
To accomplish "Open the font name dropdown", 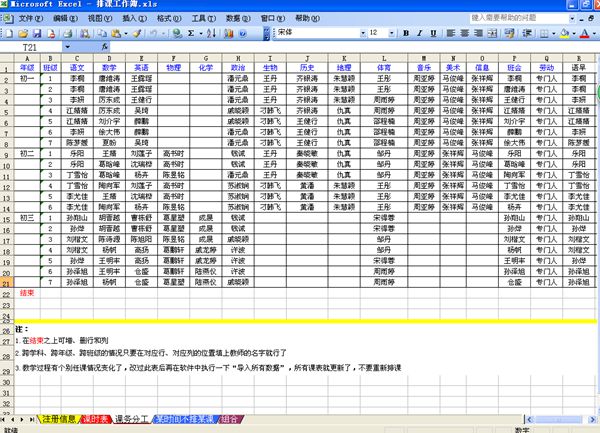I will pyautogui.click(x=363, y=33).
